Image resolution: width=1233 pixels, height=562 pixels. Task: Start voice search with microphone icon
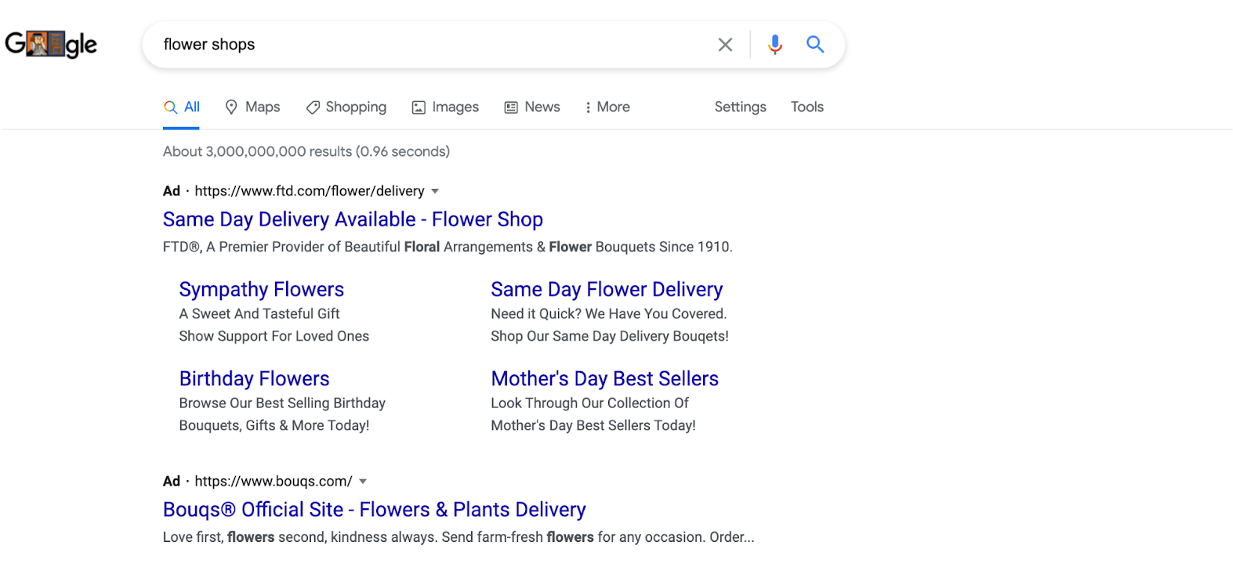774,44
